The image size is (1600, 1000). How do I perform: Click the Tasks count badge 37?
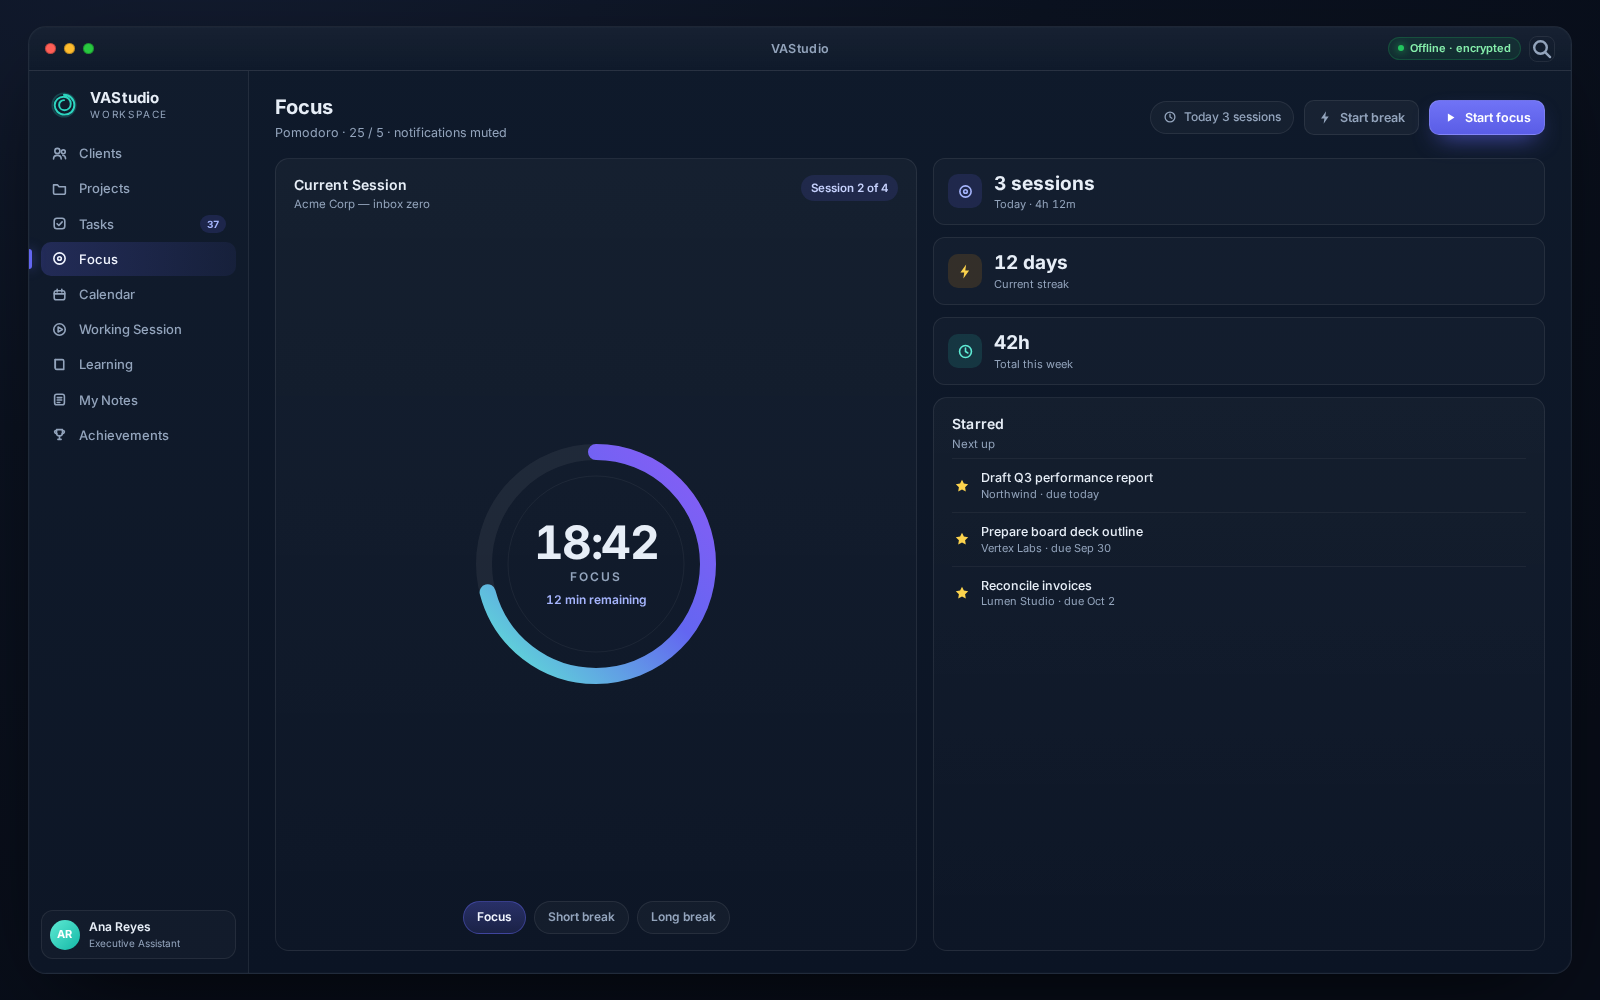[213, 224]
